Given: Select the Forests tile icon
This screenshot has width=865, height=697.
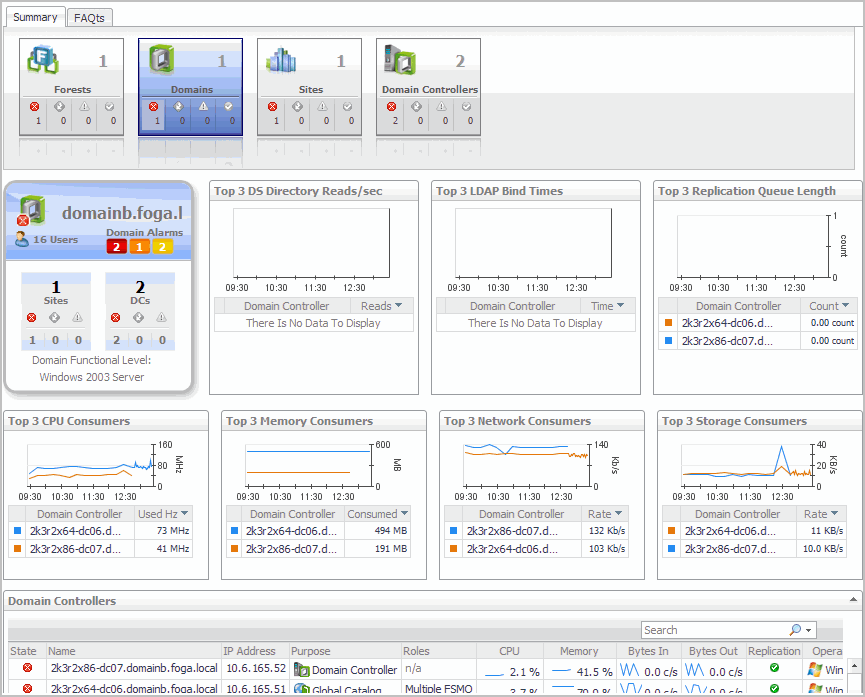Looking at the screenshot, I should tap(43, 61).
